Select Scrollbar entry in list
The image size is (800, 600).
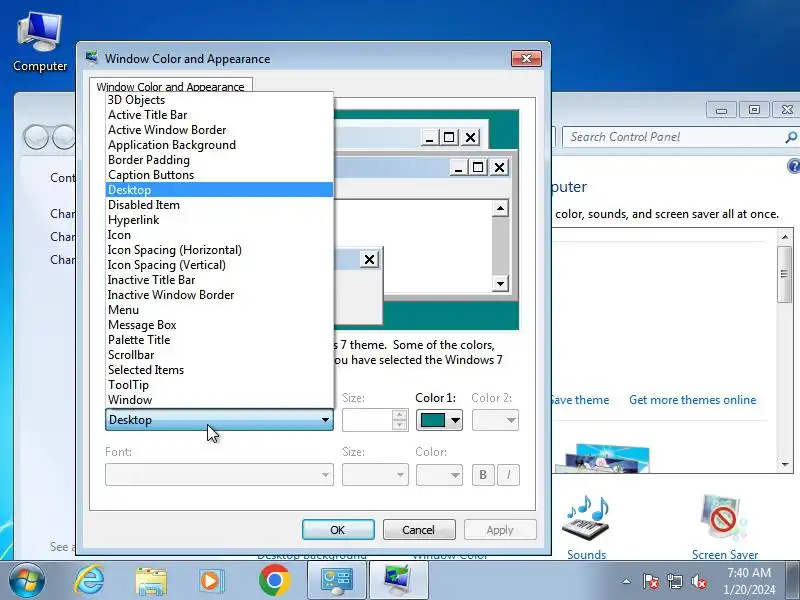tap(219, 355)
